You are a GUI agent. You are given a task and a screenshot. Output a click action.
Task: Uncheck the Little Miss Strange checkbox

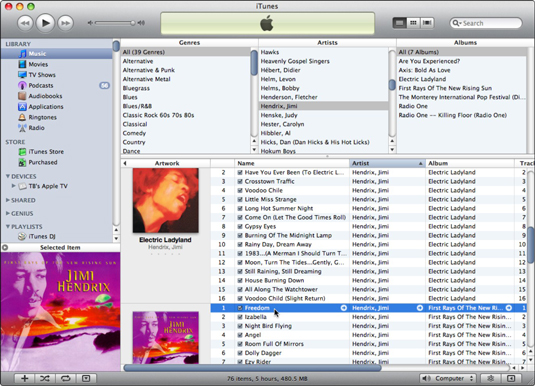tap(240, 199)
